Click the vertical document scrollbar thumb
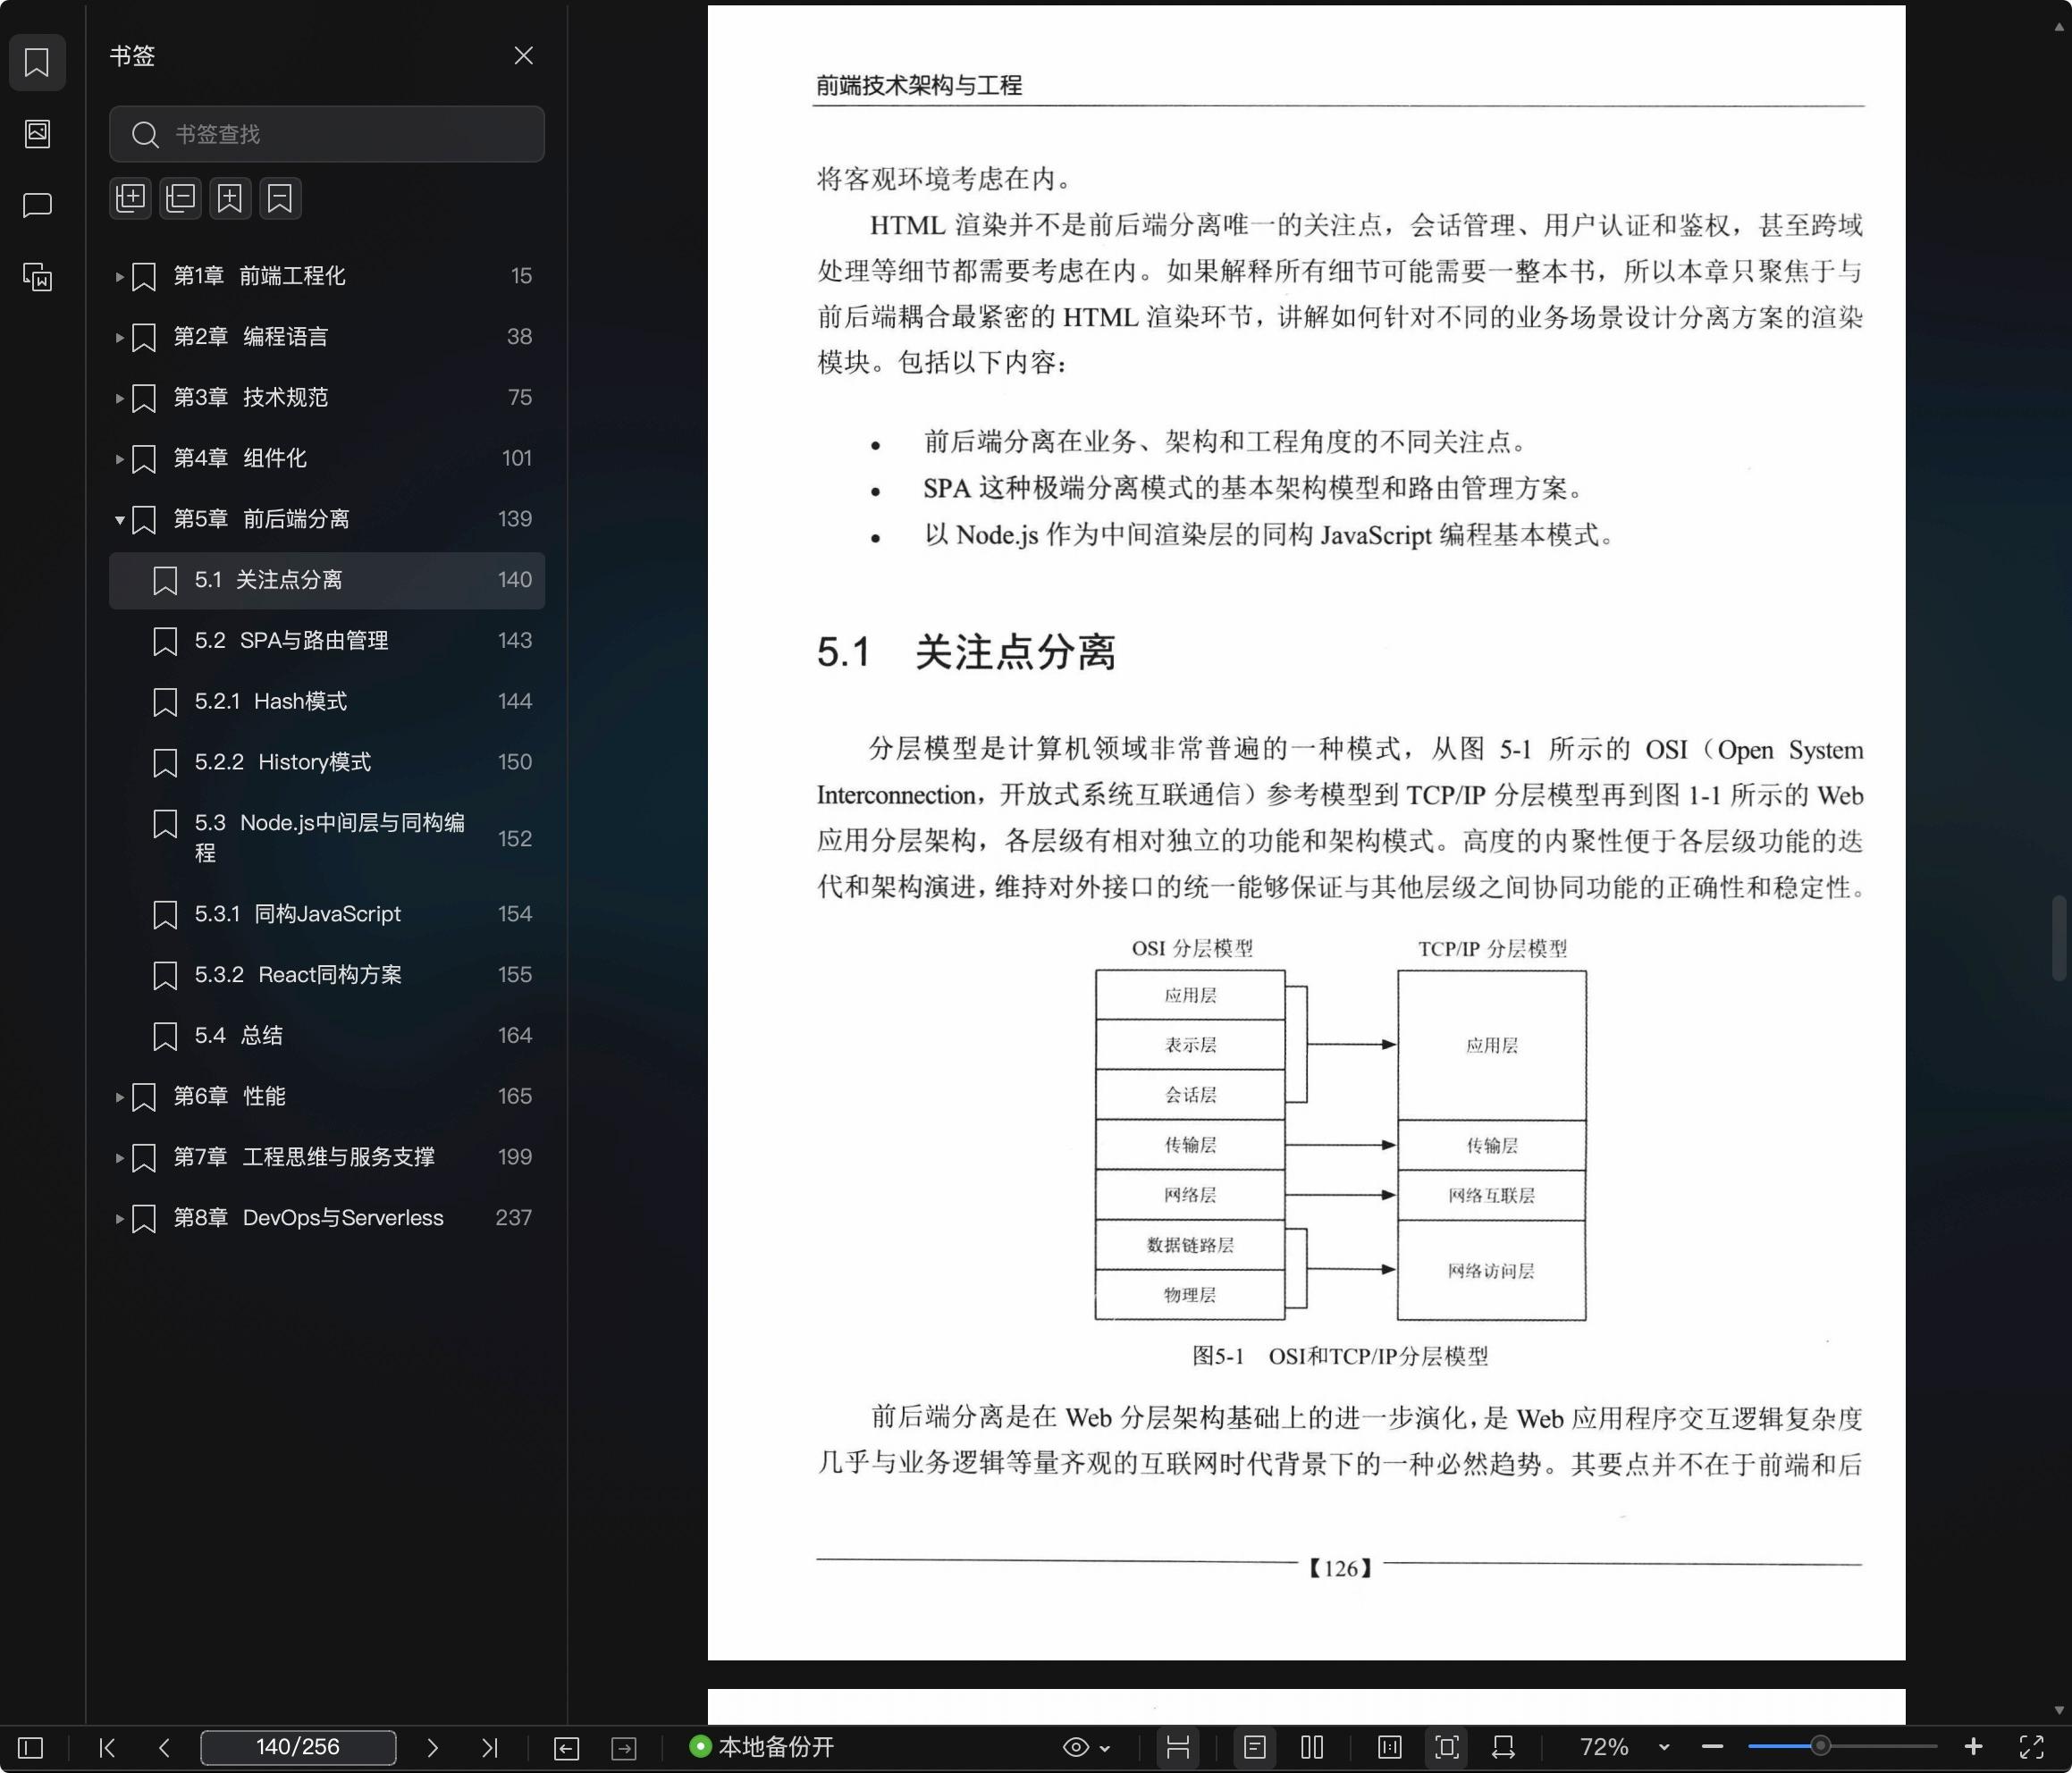 pos(2059,938)
